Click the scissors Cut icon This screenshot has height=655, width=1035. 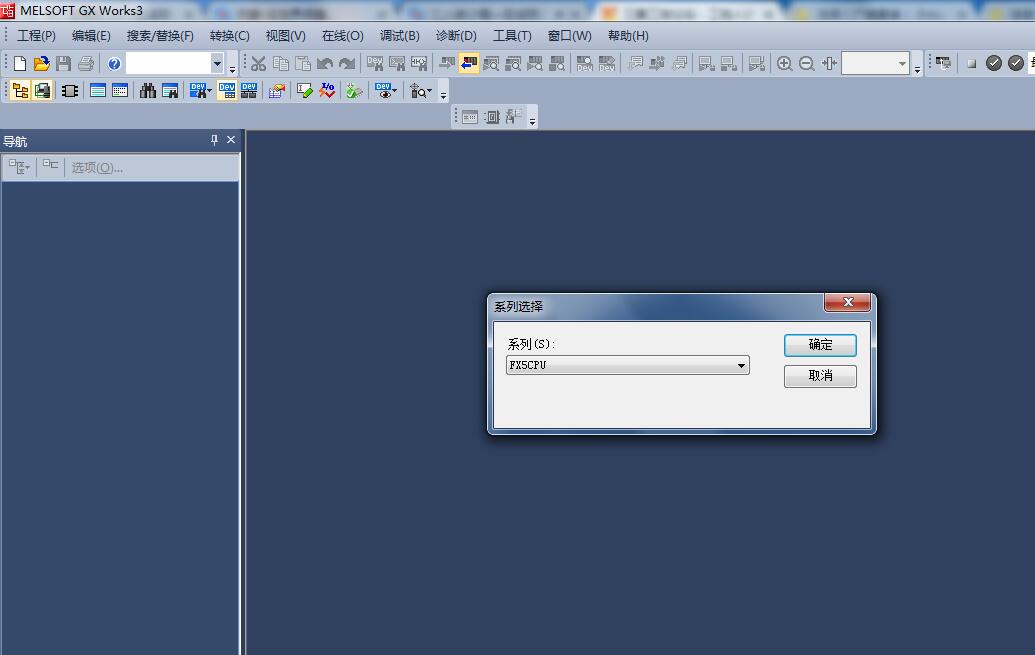[258, 64]
